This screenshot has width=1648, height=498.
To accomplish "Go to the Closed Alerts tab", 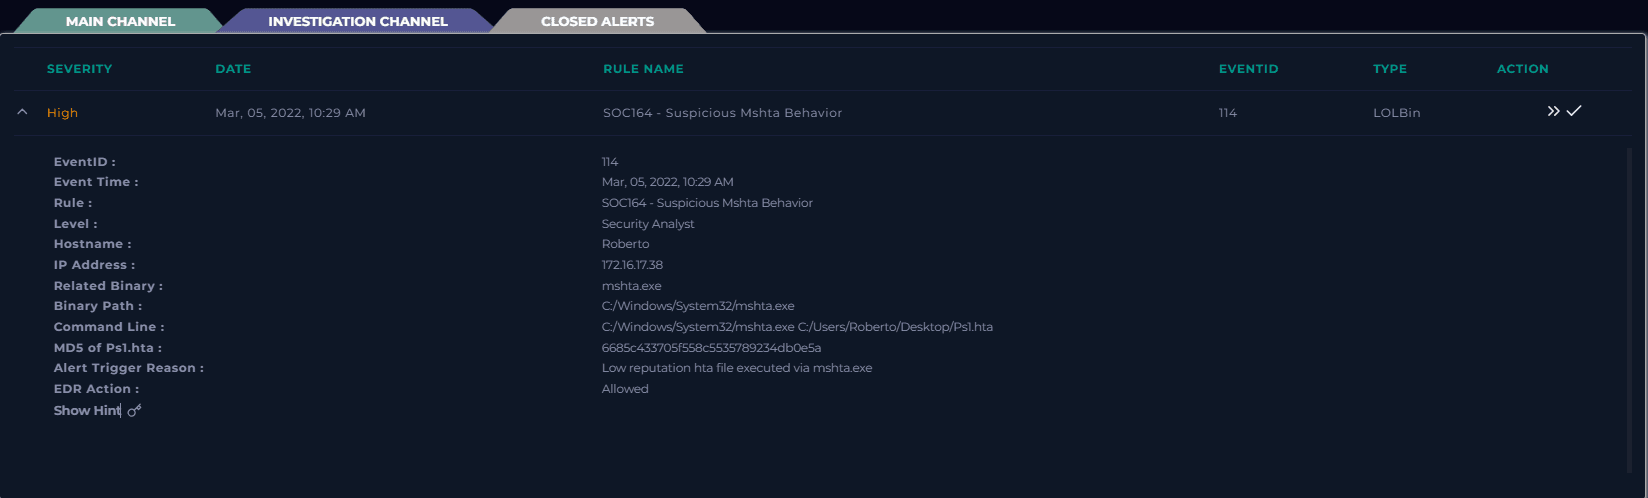I will pyautogui.click(x=597, y=21).
